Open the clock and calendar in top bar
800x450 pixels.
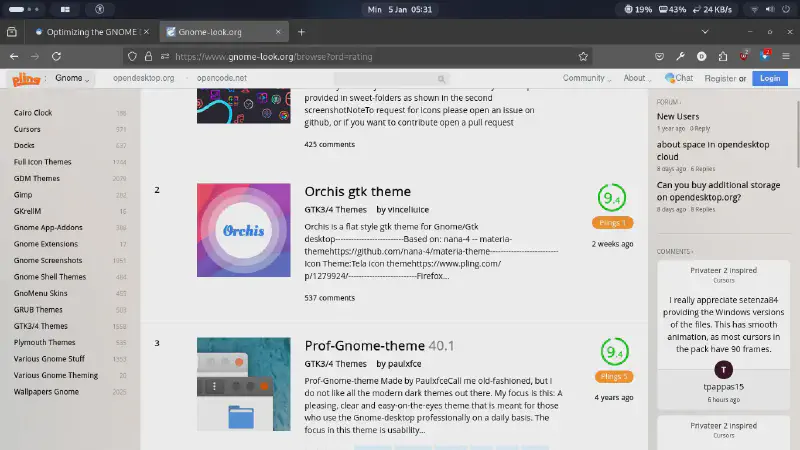click(x=399, y=9)
